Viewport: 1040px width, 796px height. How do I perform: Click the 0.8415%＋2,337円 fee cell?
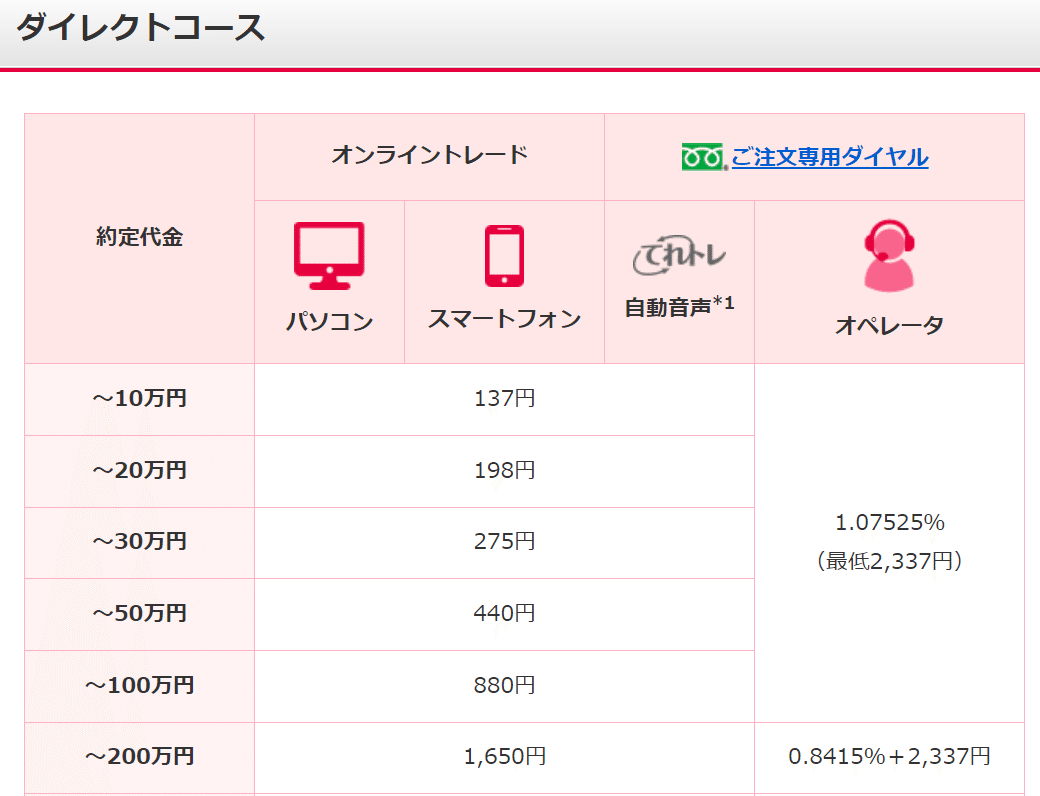pos(888,758)
